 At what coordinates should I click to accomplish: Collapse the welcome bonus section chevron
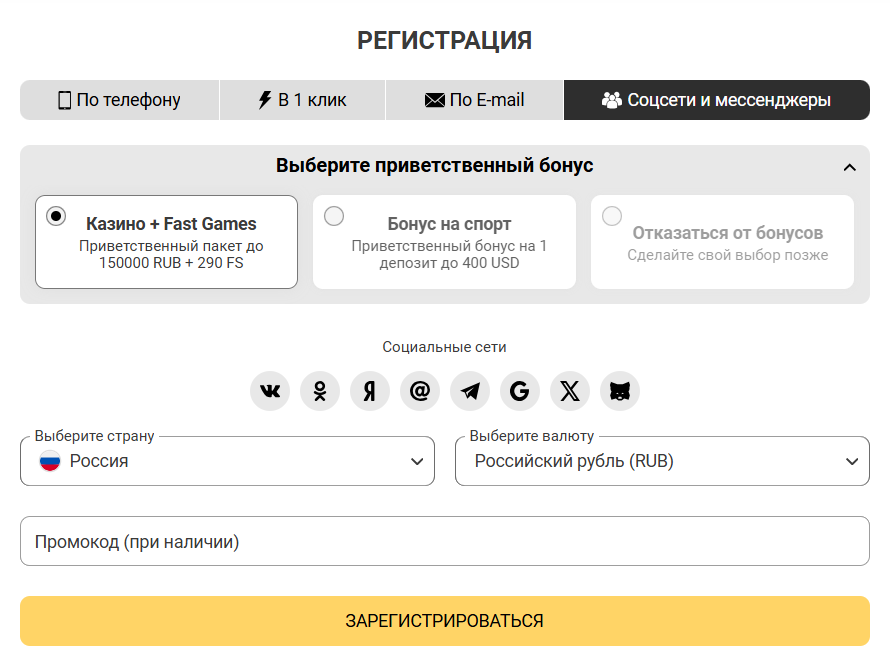(x=849, y=167)
